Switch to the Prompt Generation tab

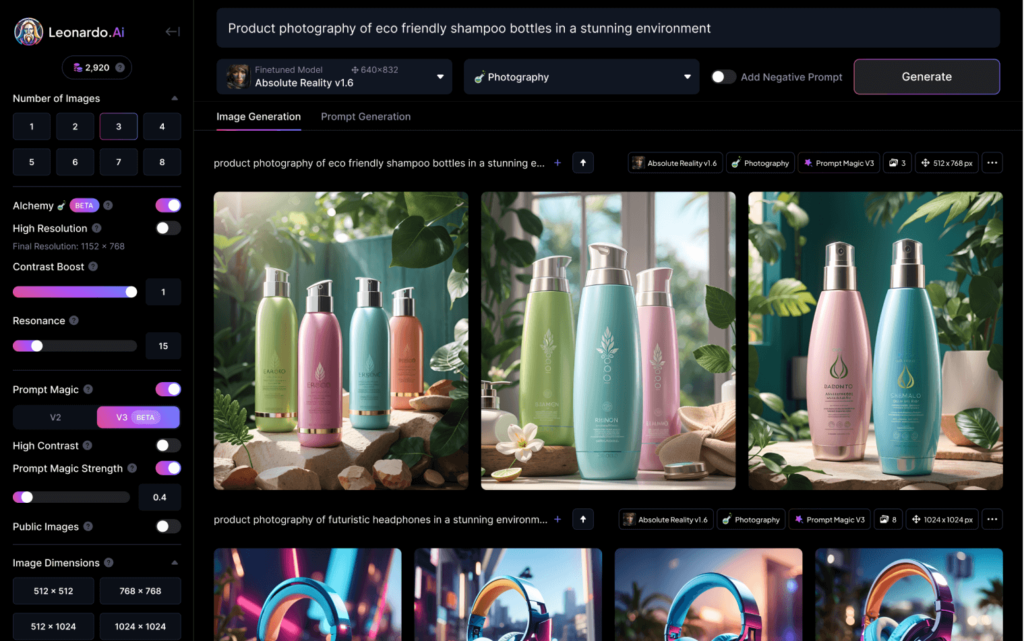(x=365, y=117)
